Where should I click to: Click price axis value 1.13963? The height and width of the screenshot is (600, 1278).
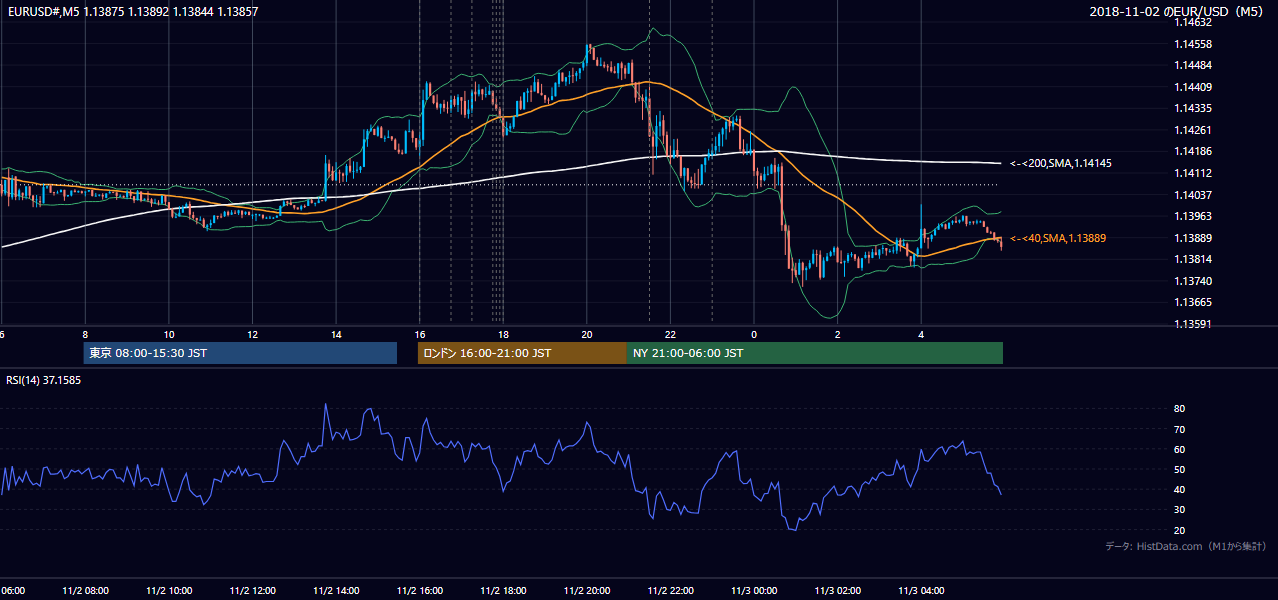coord(1193,216)
